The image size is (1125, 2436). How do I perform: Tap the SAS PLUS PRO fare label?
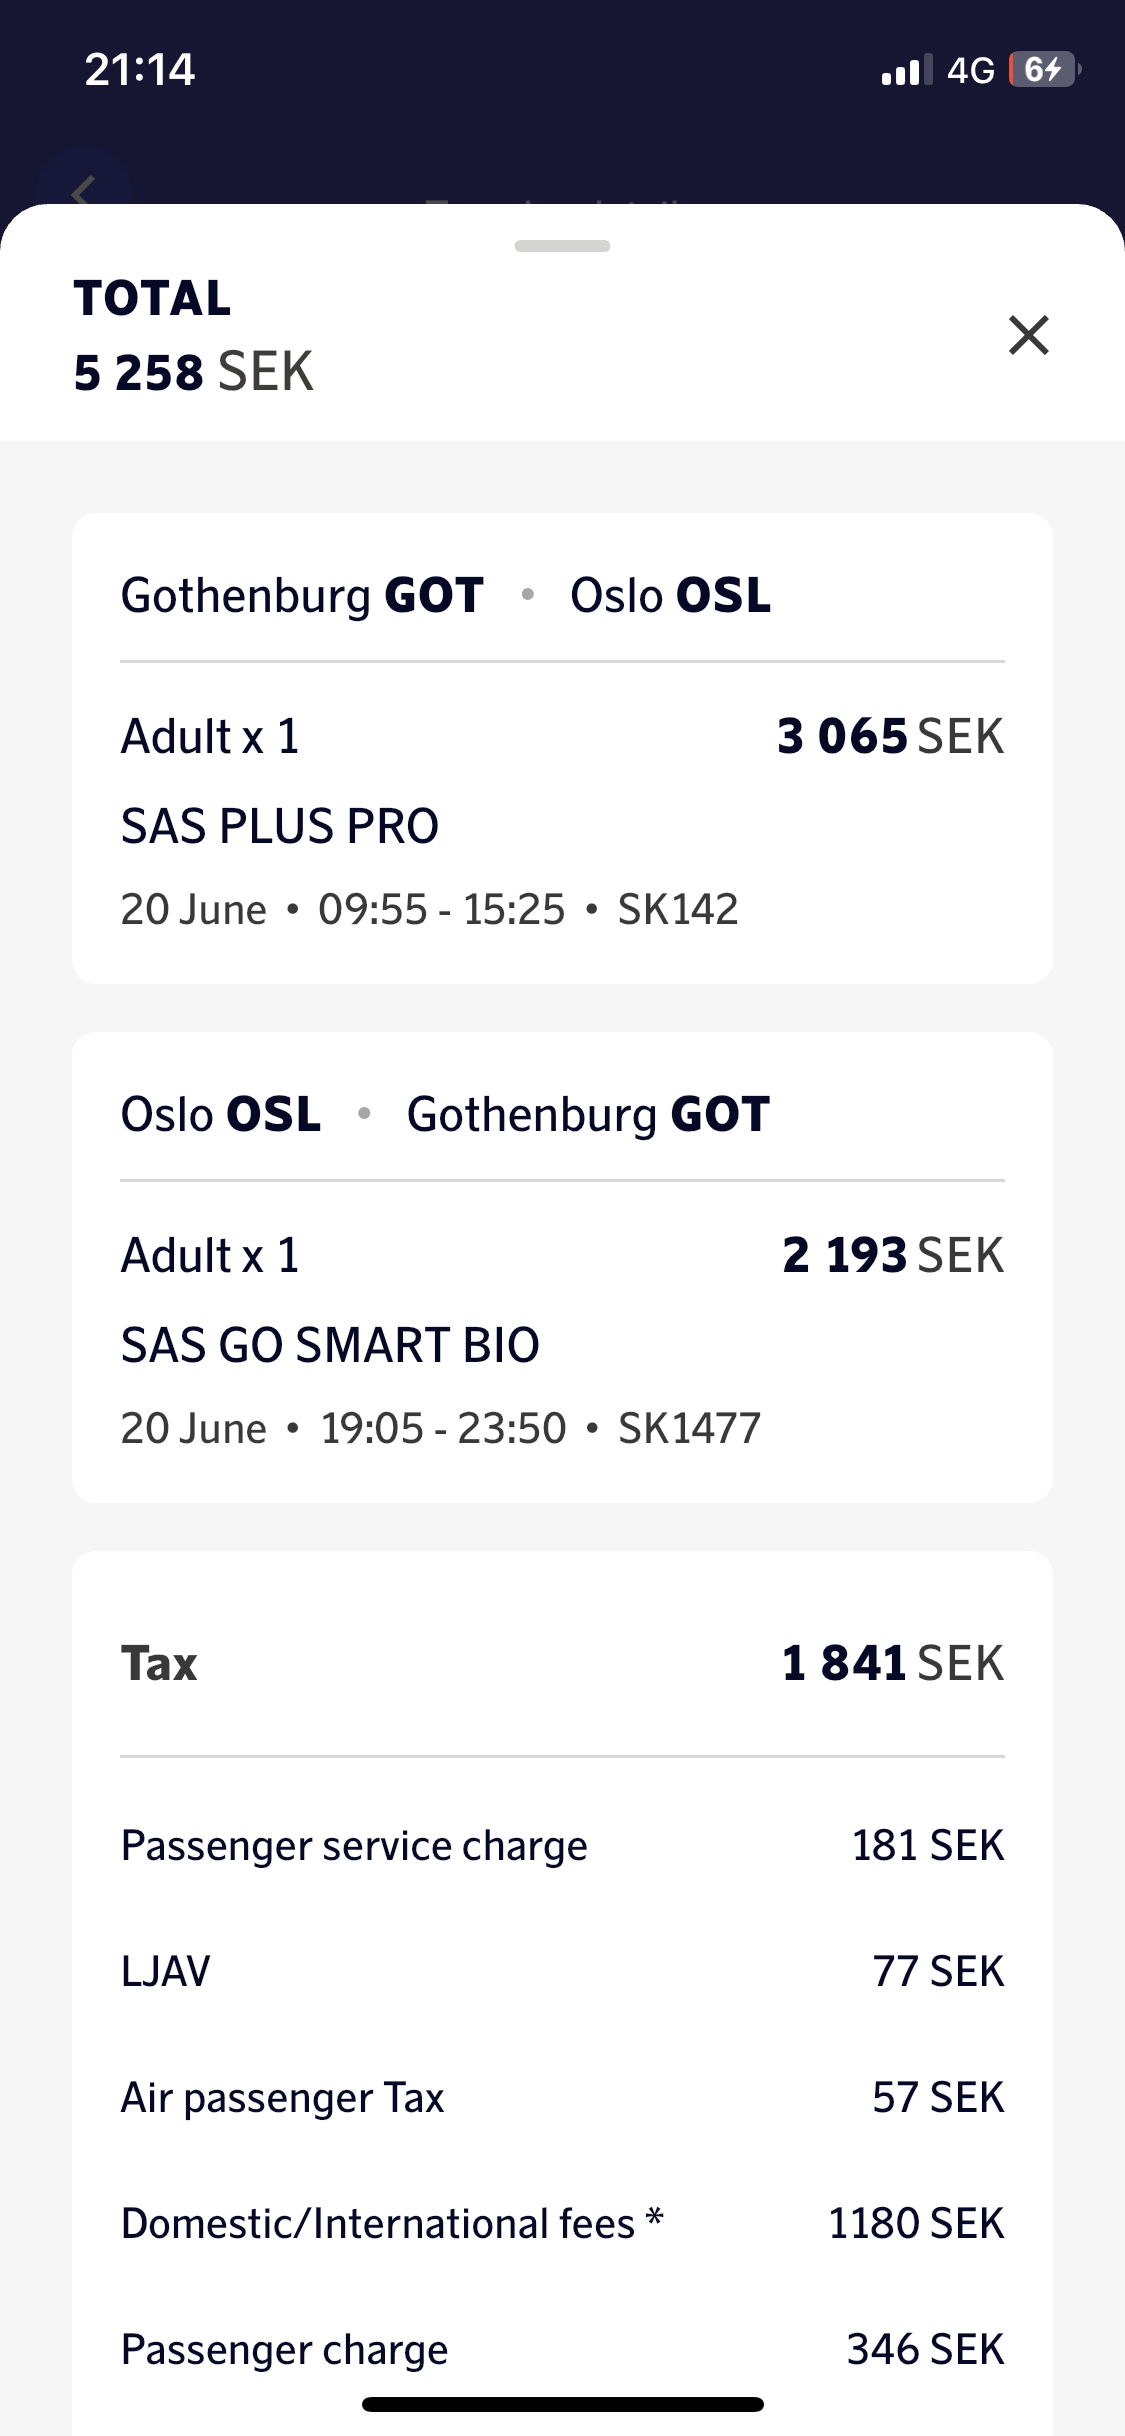pos(280,826)
